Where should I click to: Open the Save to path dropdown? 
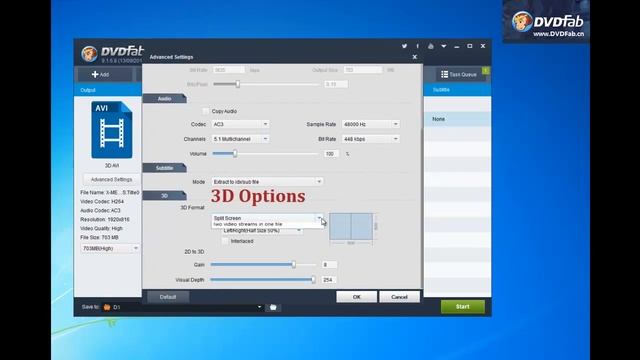[259, 307]
